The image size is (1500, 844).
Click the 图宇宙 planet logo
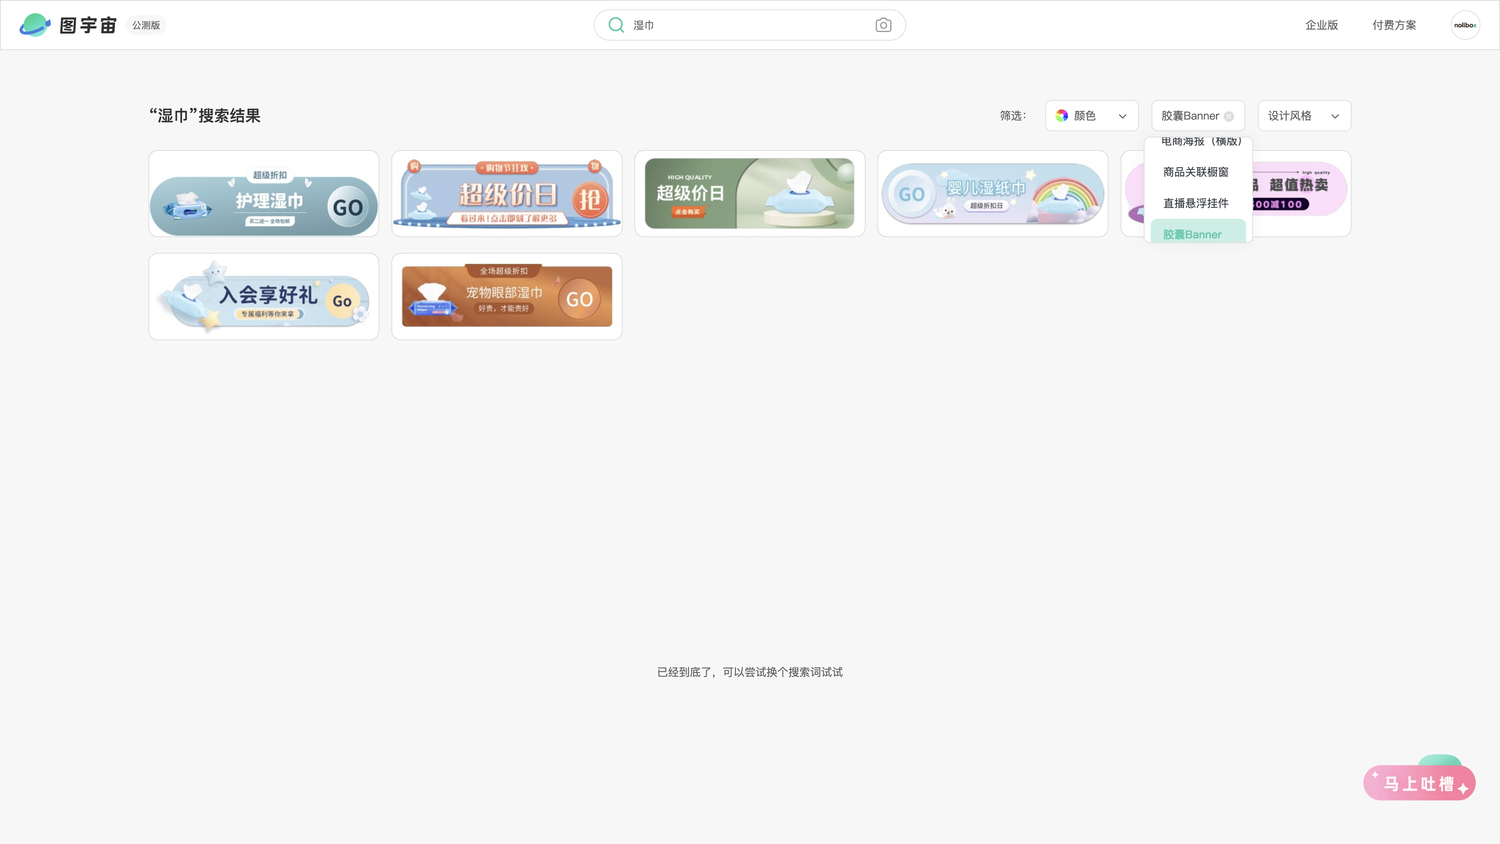tap(35, 25)
